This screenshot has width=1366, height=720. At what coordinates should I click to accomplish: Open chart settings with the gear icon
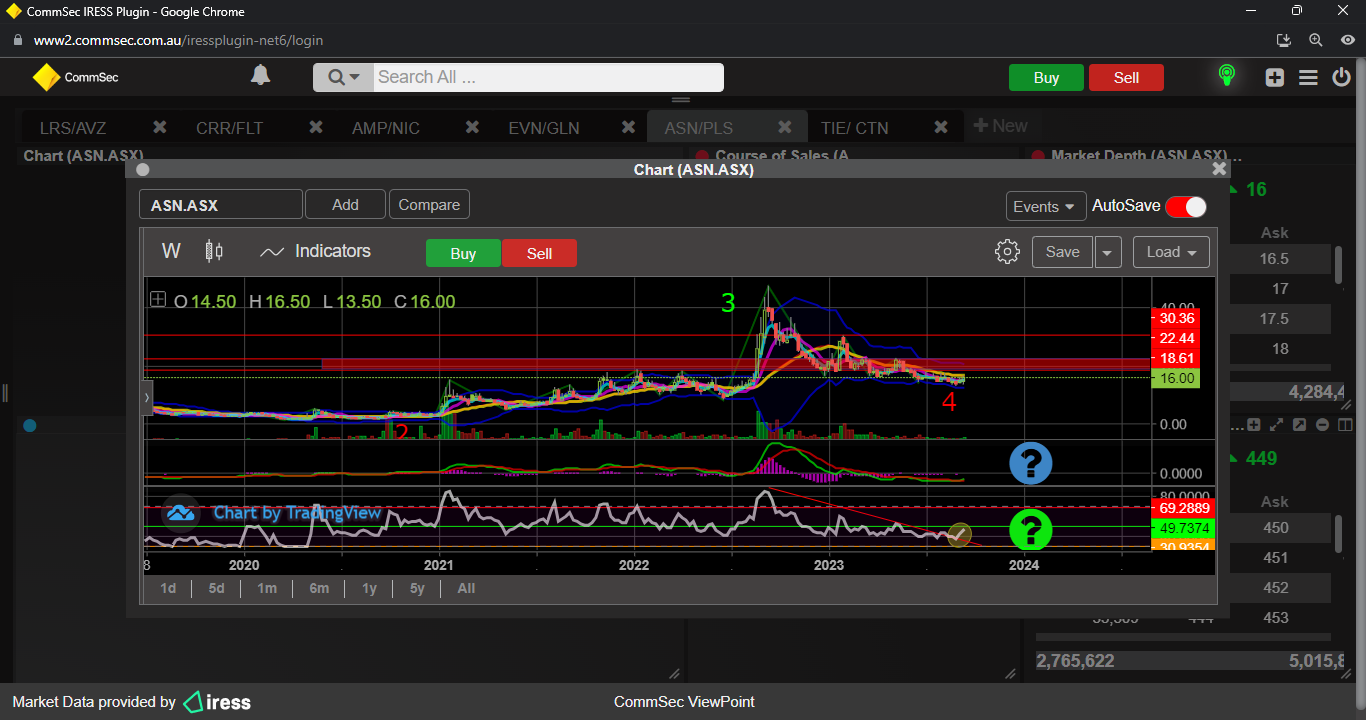coord(1007,252)
